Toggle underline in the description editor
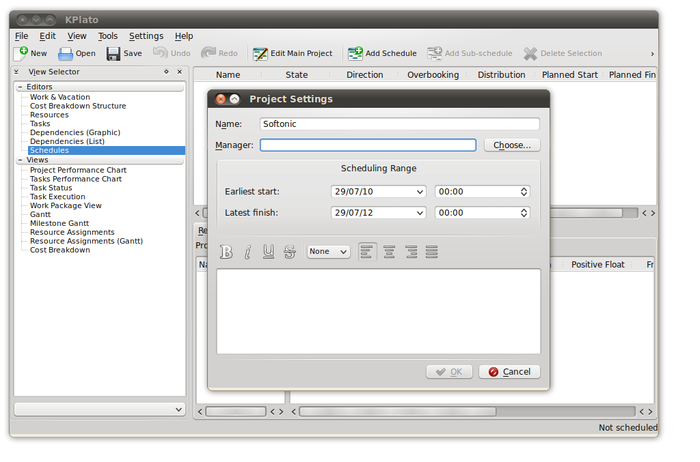 click(x=268, y=252)
